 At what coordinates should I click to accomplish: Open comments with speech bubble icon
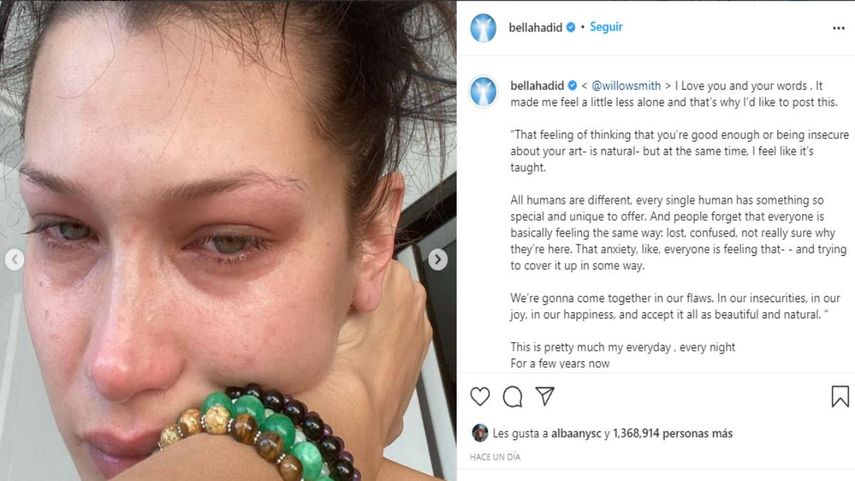pyautogui.click(x=513, y=396)
